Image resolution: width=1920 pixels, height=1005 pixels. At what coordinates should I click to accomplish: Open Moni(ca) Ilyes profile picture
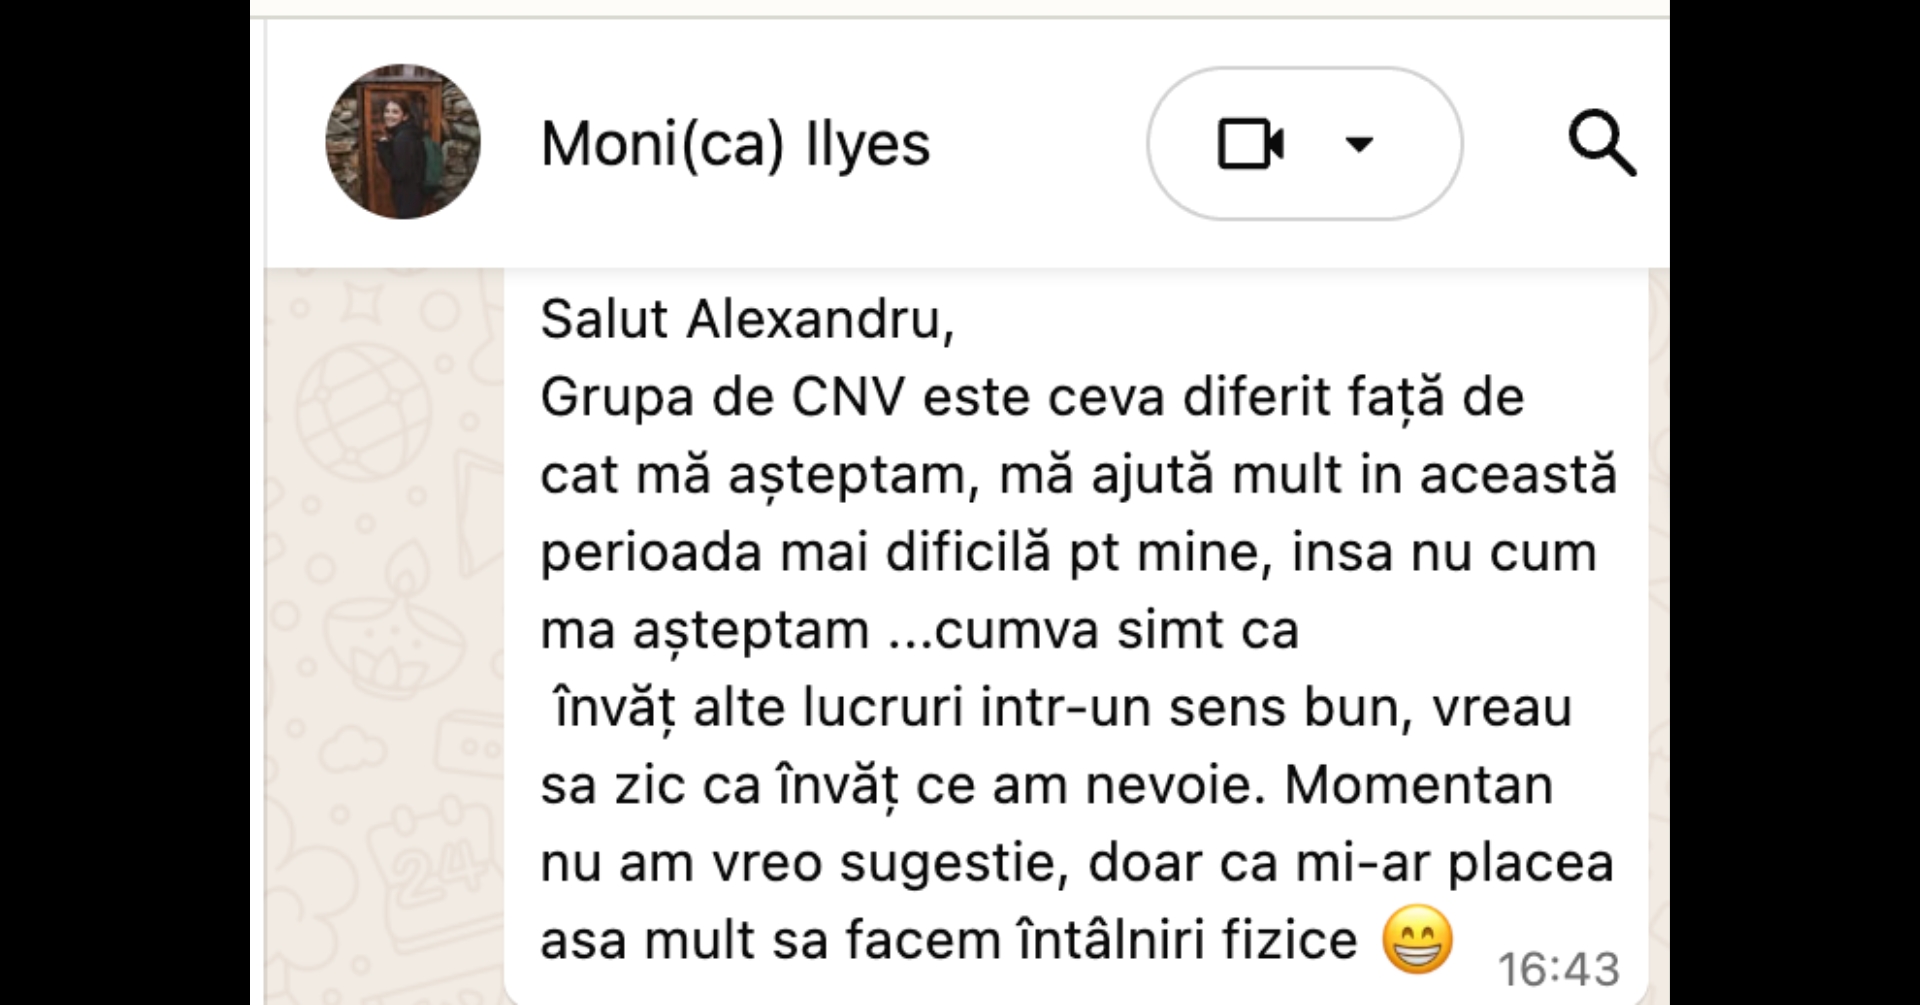tap(403, 142)
